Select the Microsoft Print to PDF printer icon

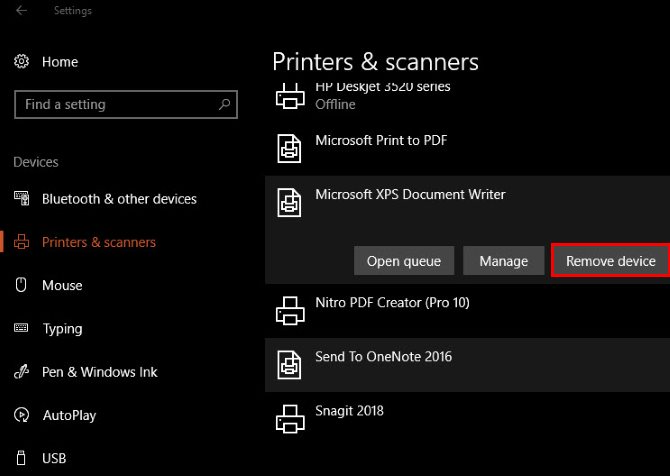(x=290, y=149)
